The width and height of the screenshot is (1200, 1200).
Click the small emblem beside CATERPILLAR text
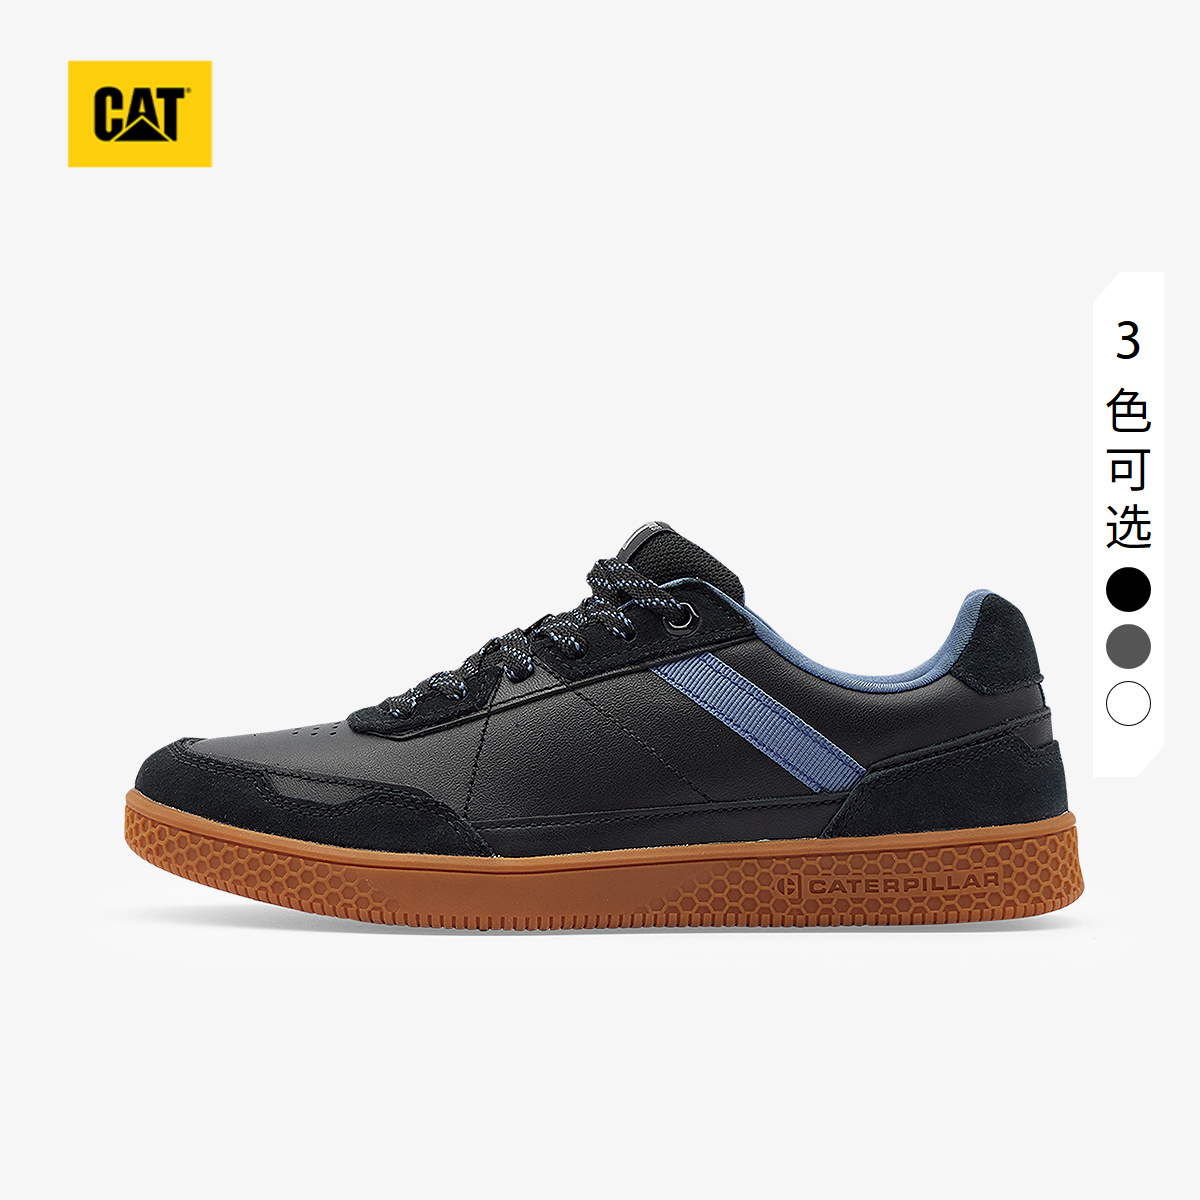pyautogui.click(x=788, y=886)
